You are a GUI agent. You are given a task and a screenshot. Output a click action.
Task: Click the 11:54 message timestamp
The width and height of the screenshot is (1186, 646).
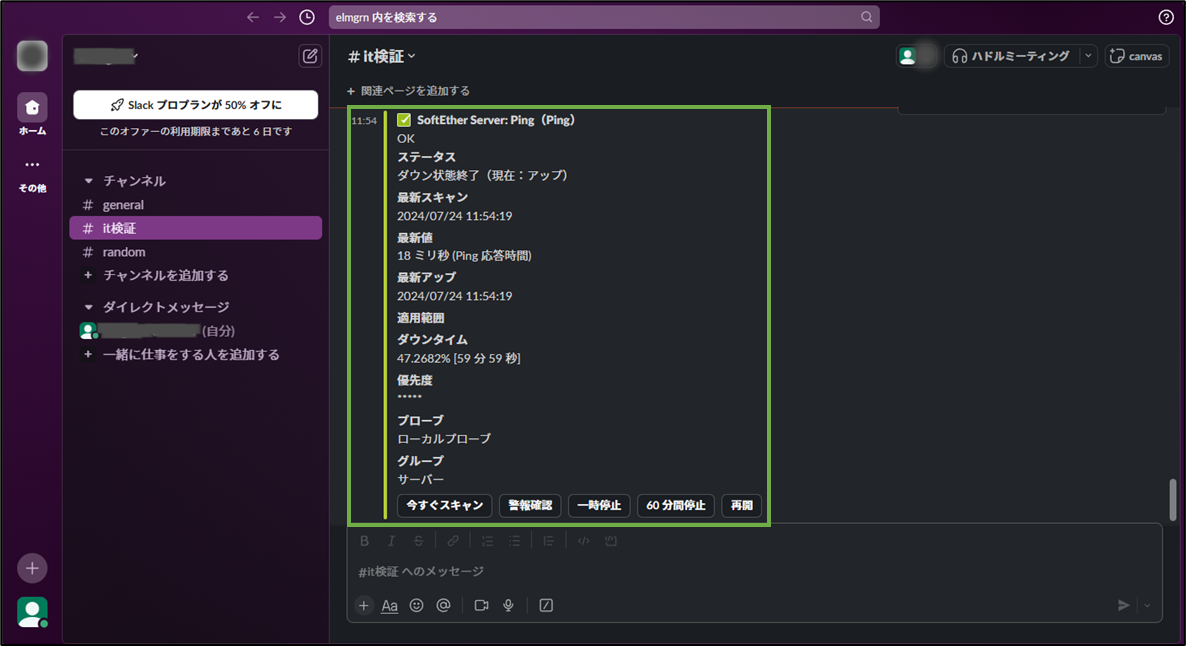point(364,120)
